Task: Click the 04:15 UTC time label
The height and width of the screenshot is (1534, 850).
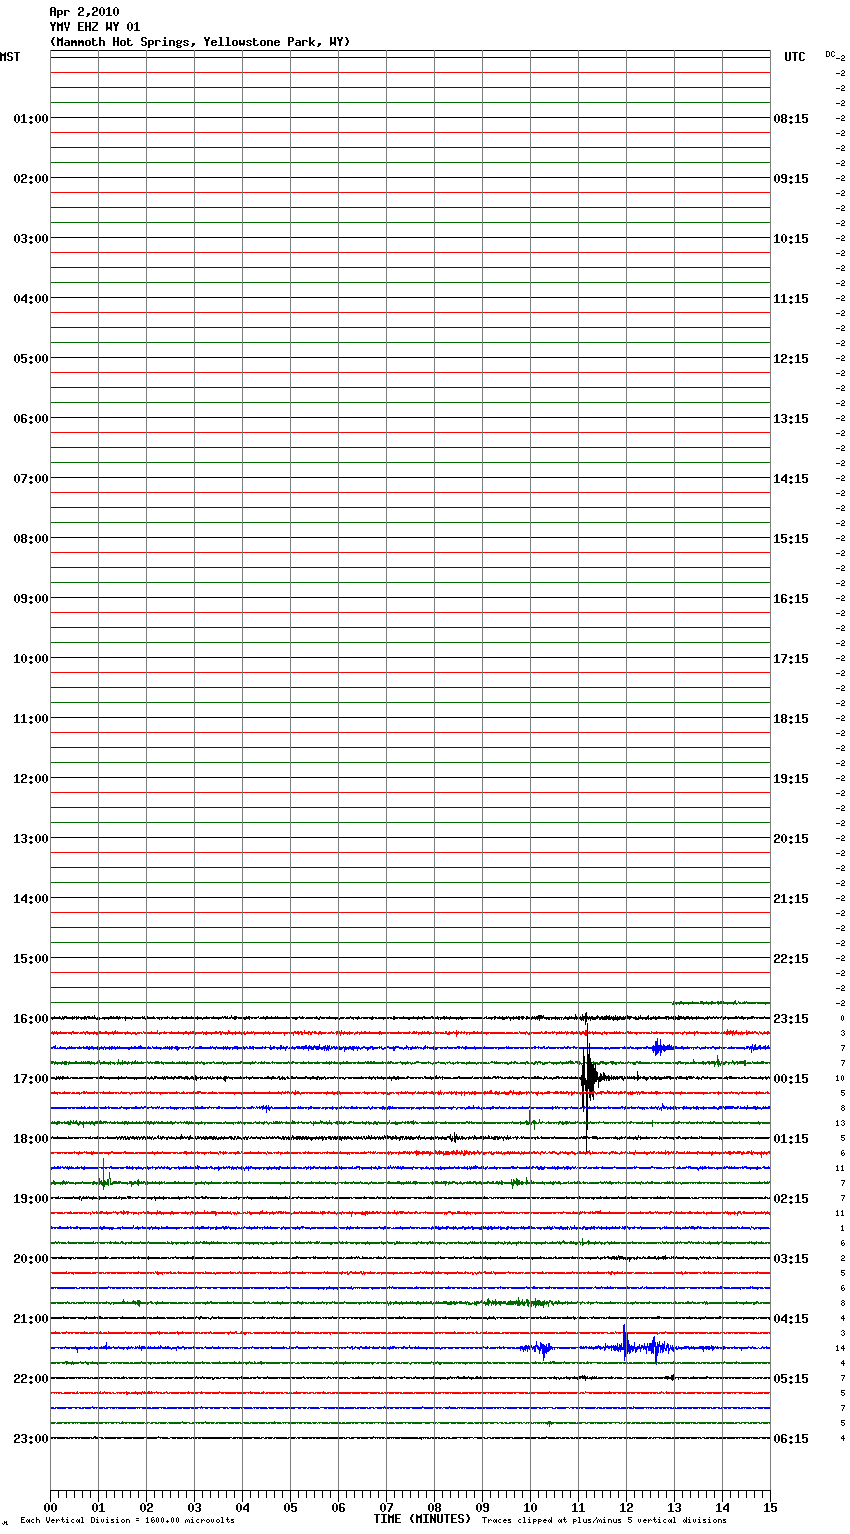Action: coord(791,1319)
